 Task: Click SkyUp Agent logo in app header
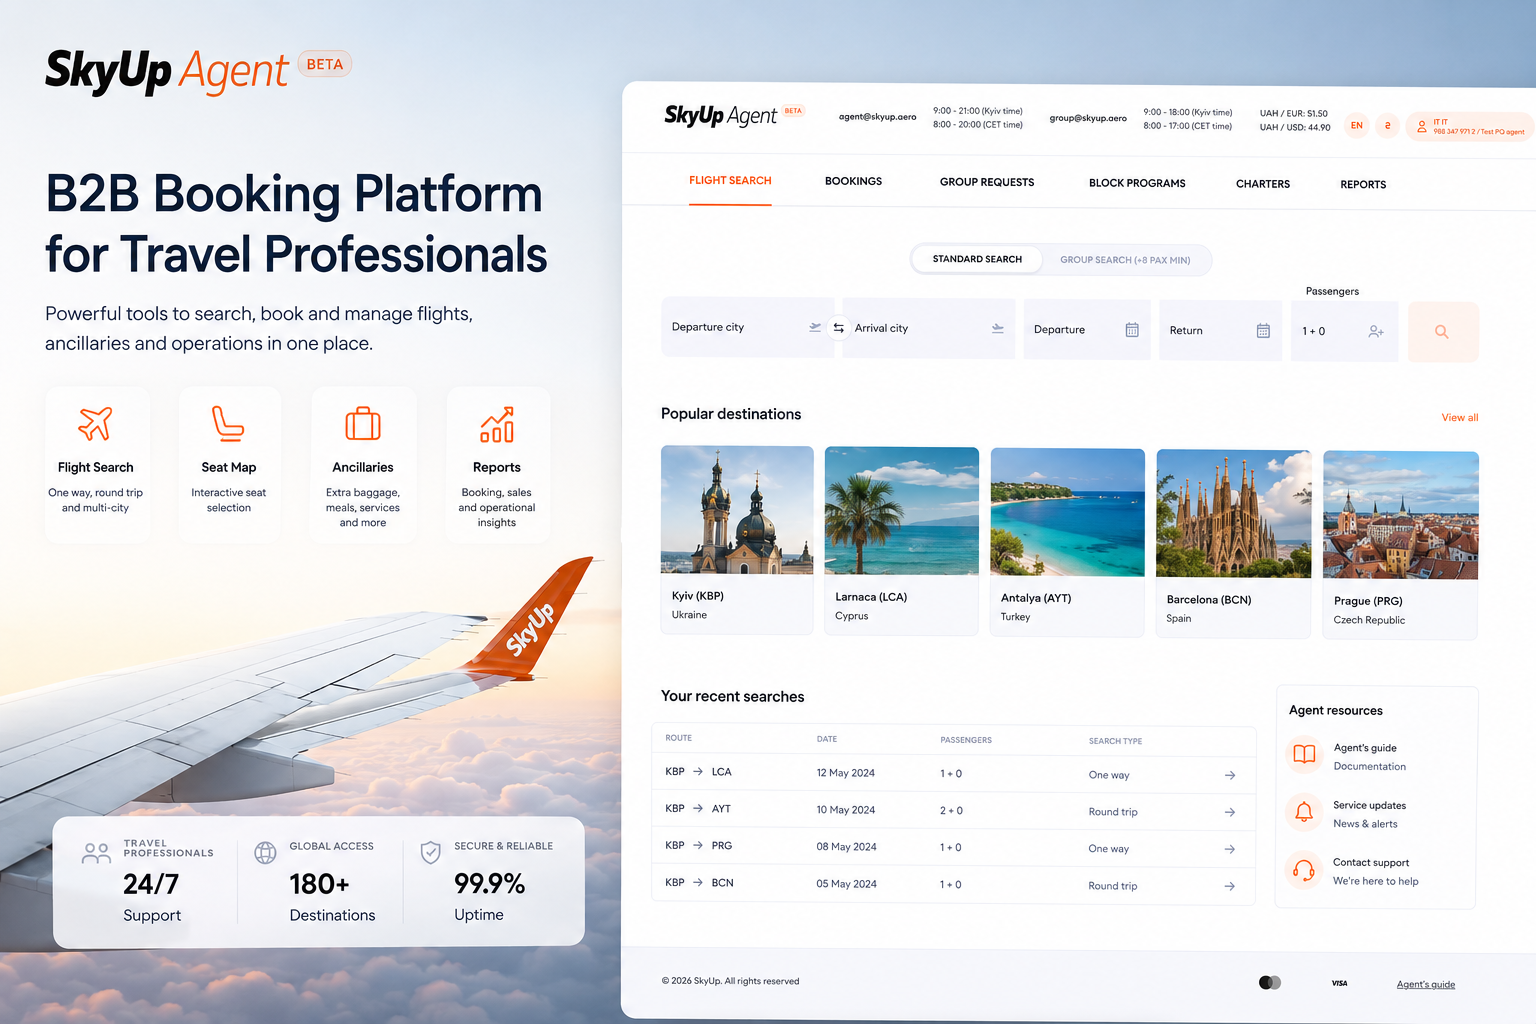pyautogui.click(x=720, y=115)
